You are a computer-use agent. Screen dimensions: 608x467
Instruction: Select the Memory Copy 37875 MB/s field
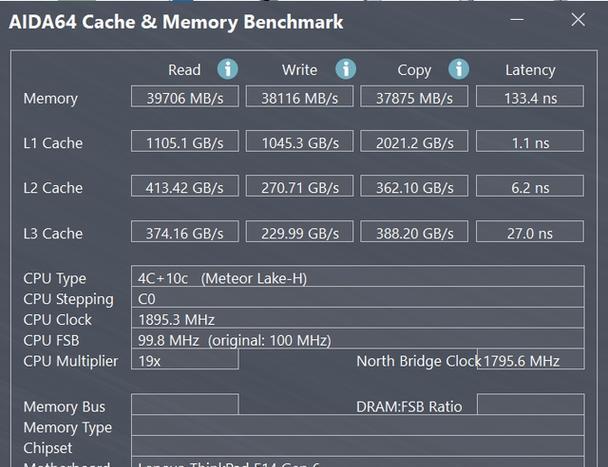tap(414, 96)
